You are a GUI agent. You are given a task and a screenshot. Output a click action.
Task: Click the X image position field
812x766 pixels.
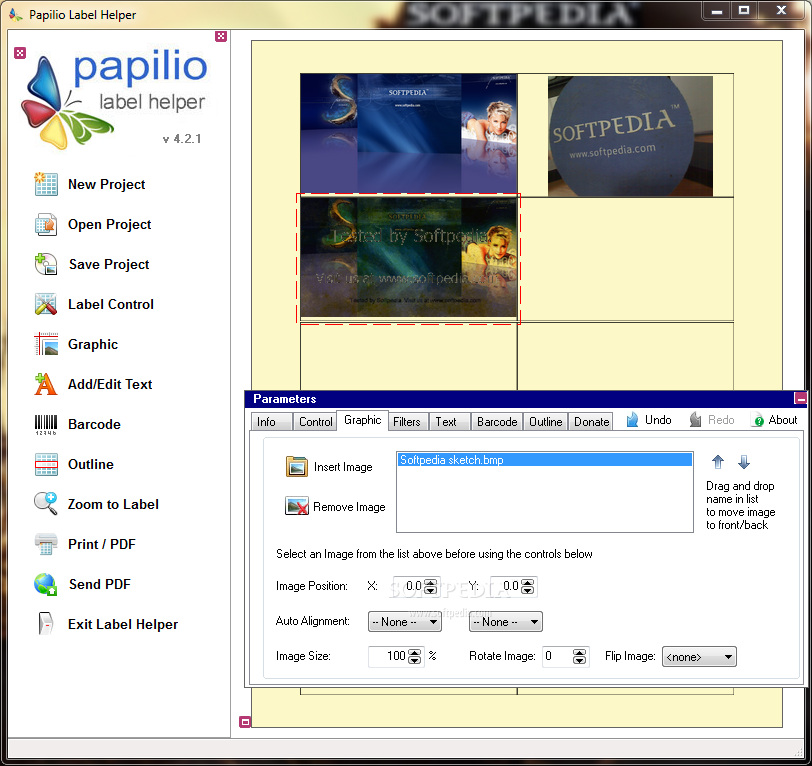tap(409, 586)
